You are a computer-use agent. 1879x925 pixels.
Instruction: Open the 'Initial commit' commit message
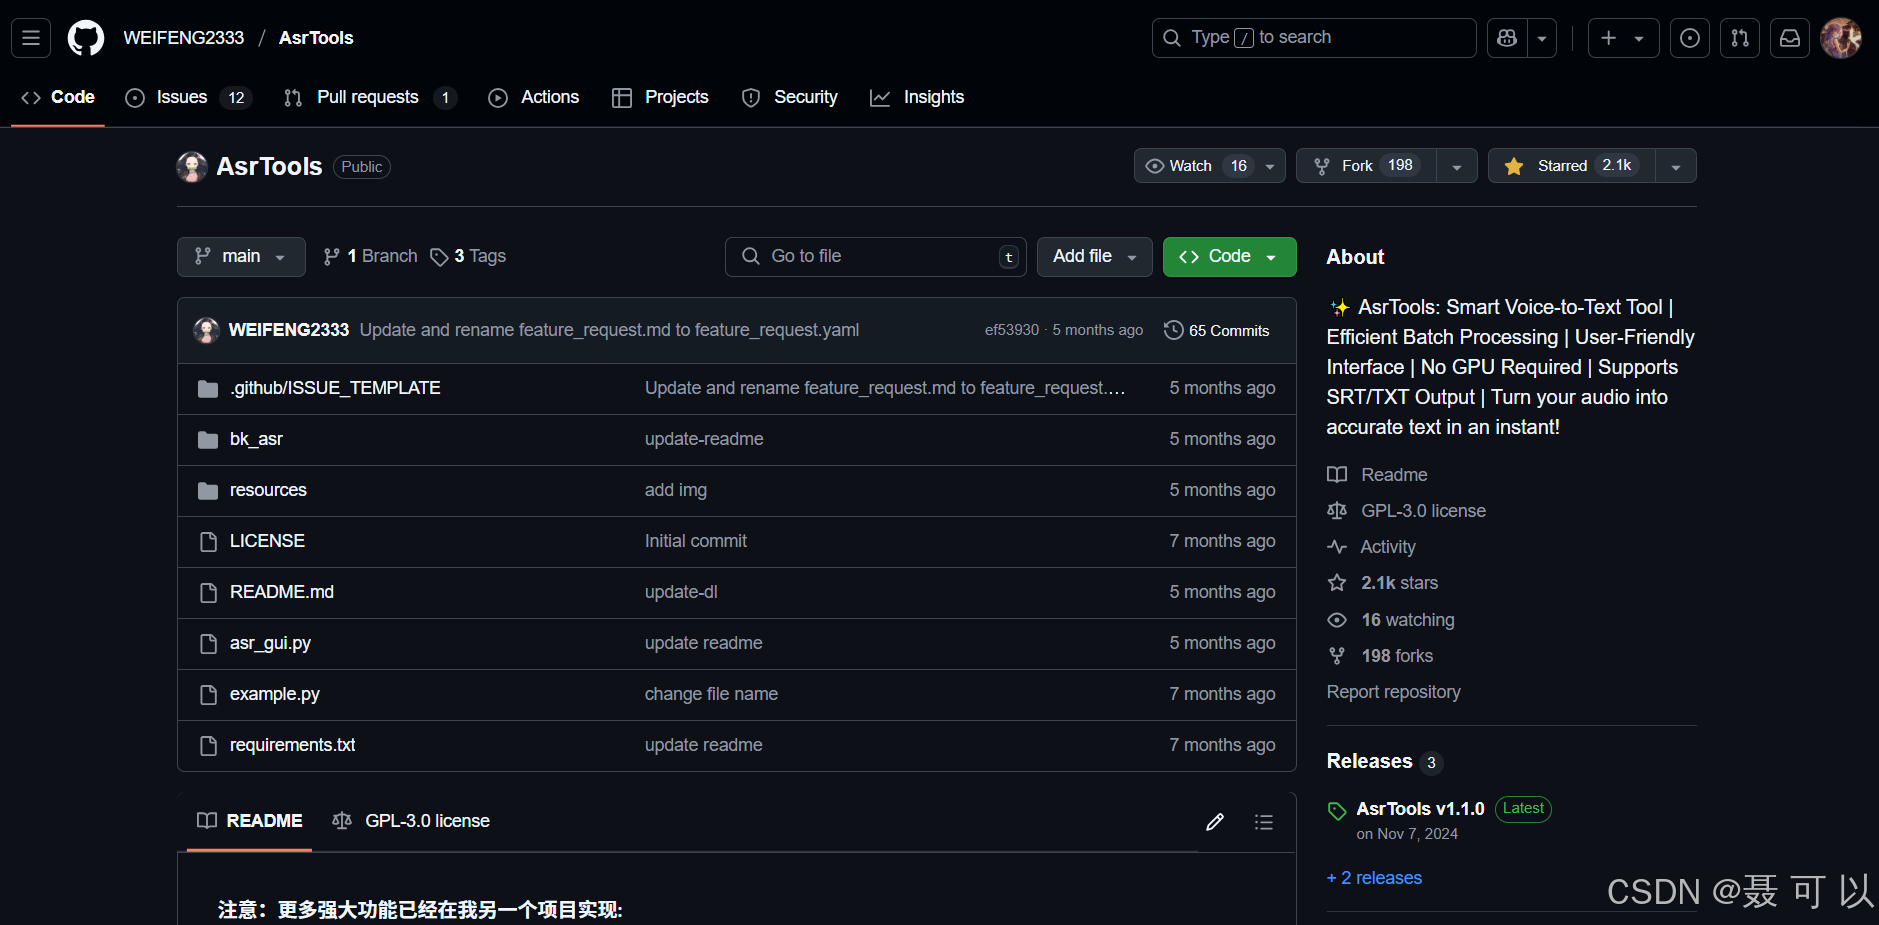pyautogui.click(x=696, y=541)
